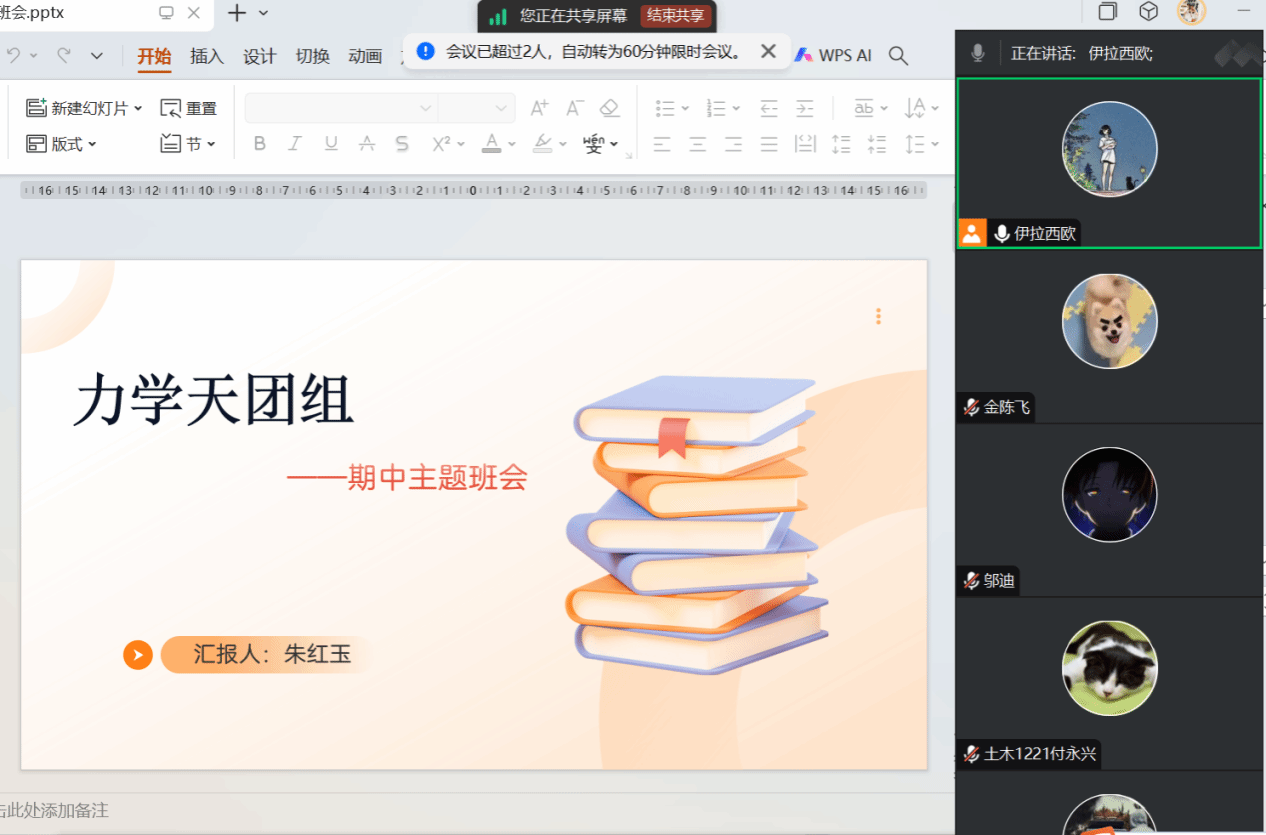Click the signal strength bars in the sharing bar
Viewport: 1266px width, 835px height.
point(498,16)
